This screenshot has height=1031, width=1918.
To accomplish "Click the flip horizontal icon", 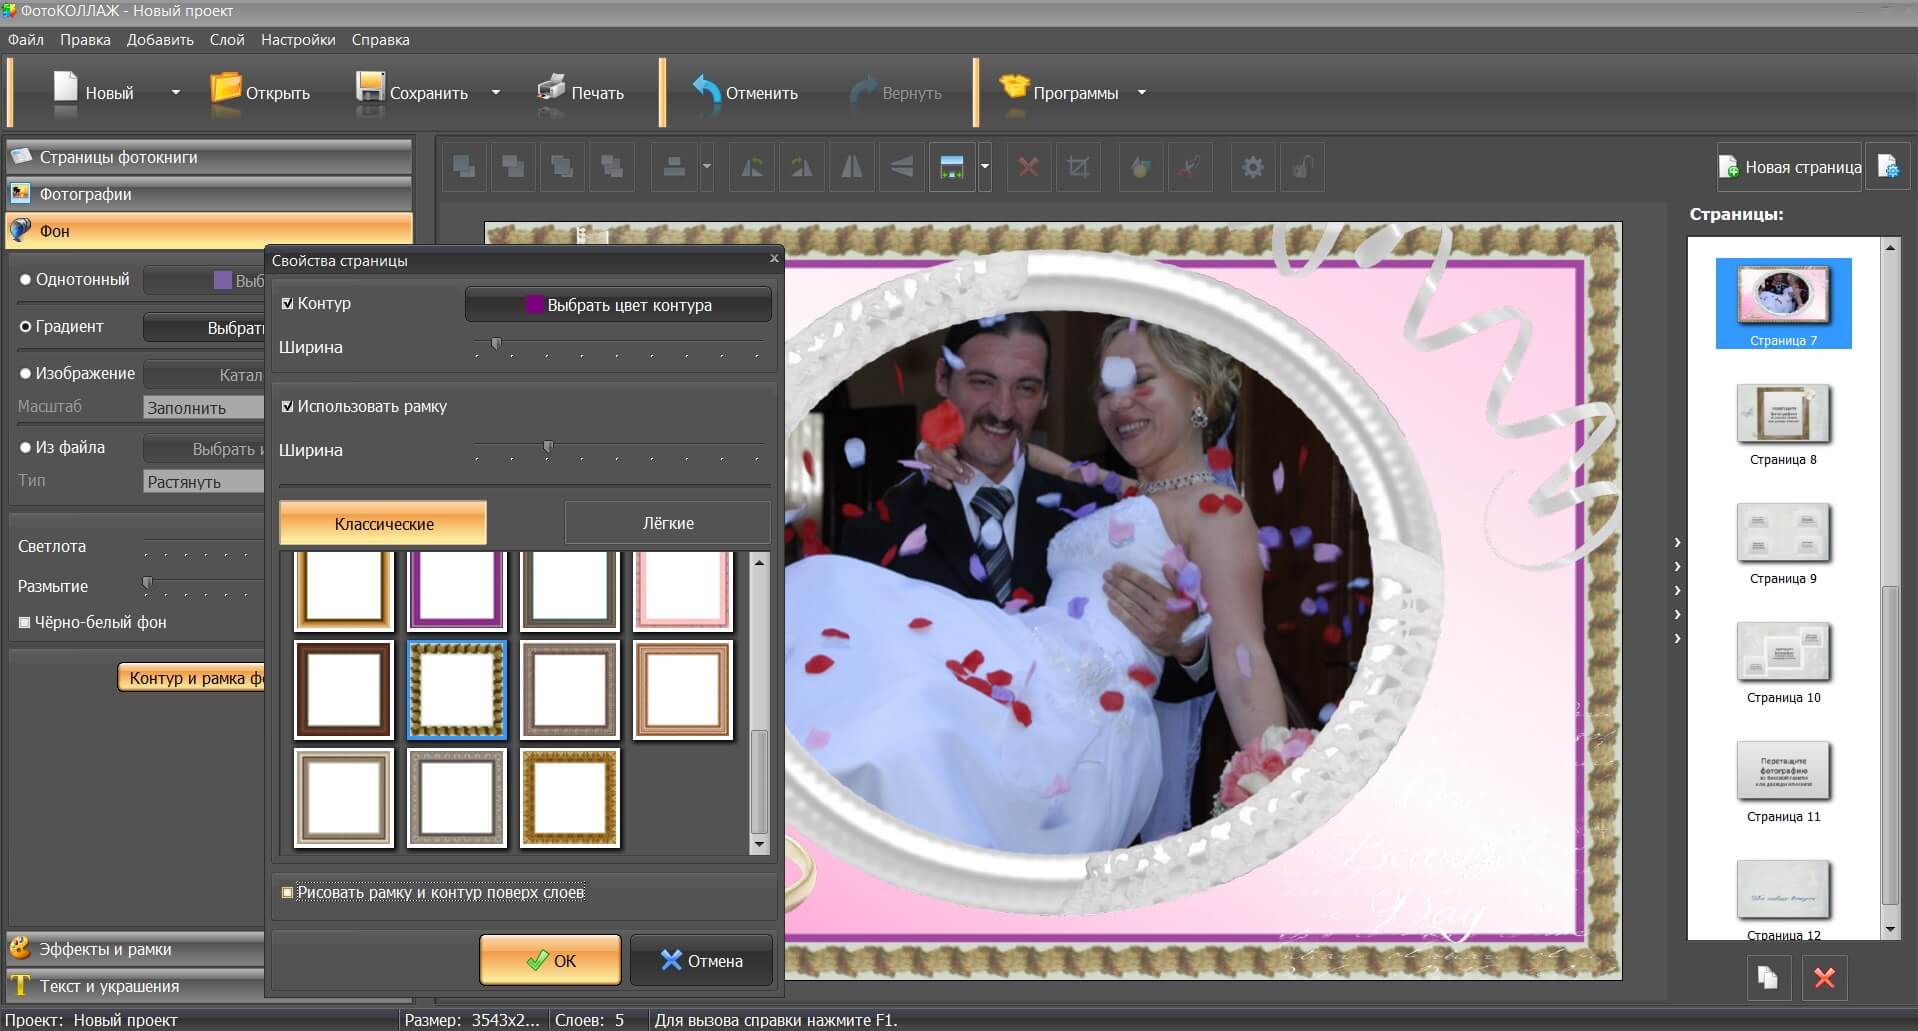I will [851, 167].
